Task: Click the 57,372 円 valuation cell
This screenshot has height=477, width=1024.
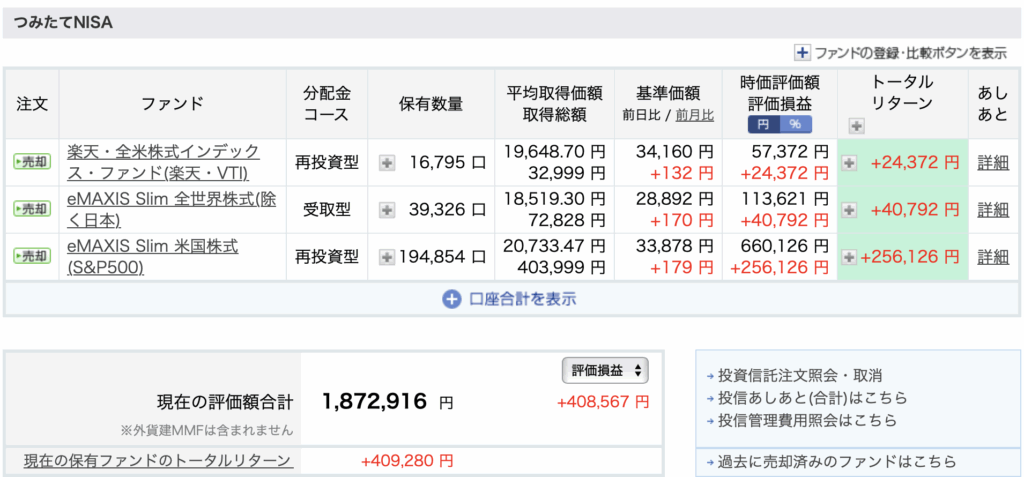Action: (x=791, y=152)
